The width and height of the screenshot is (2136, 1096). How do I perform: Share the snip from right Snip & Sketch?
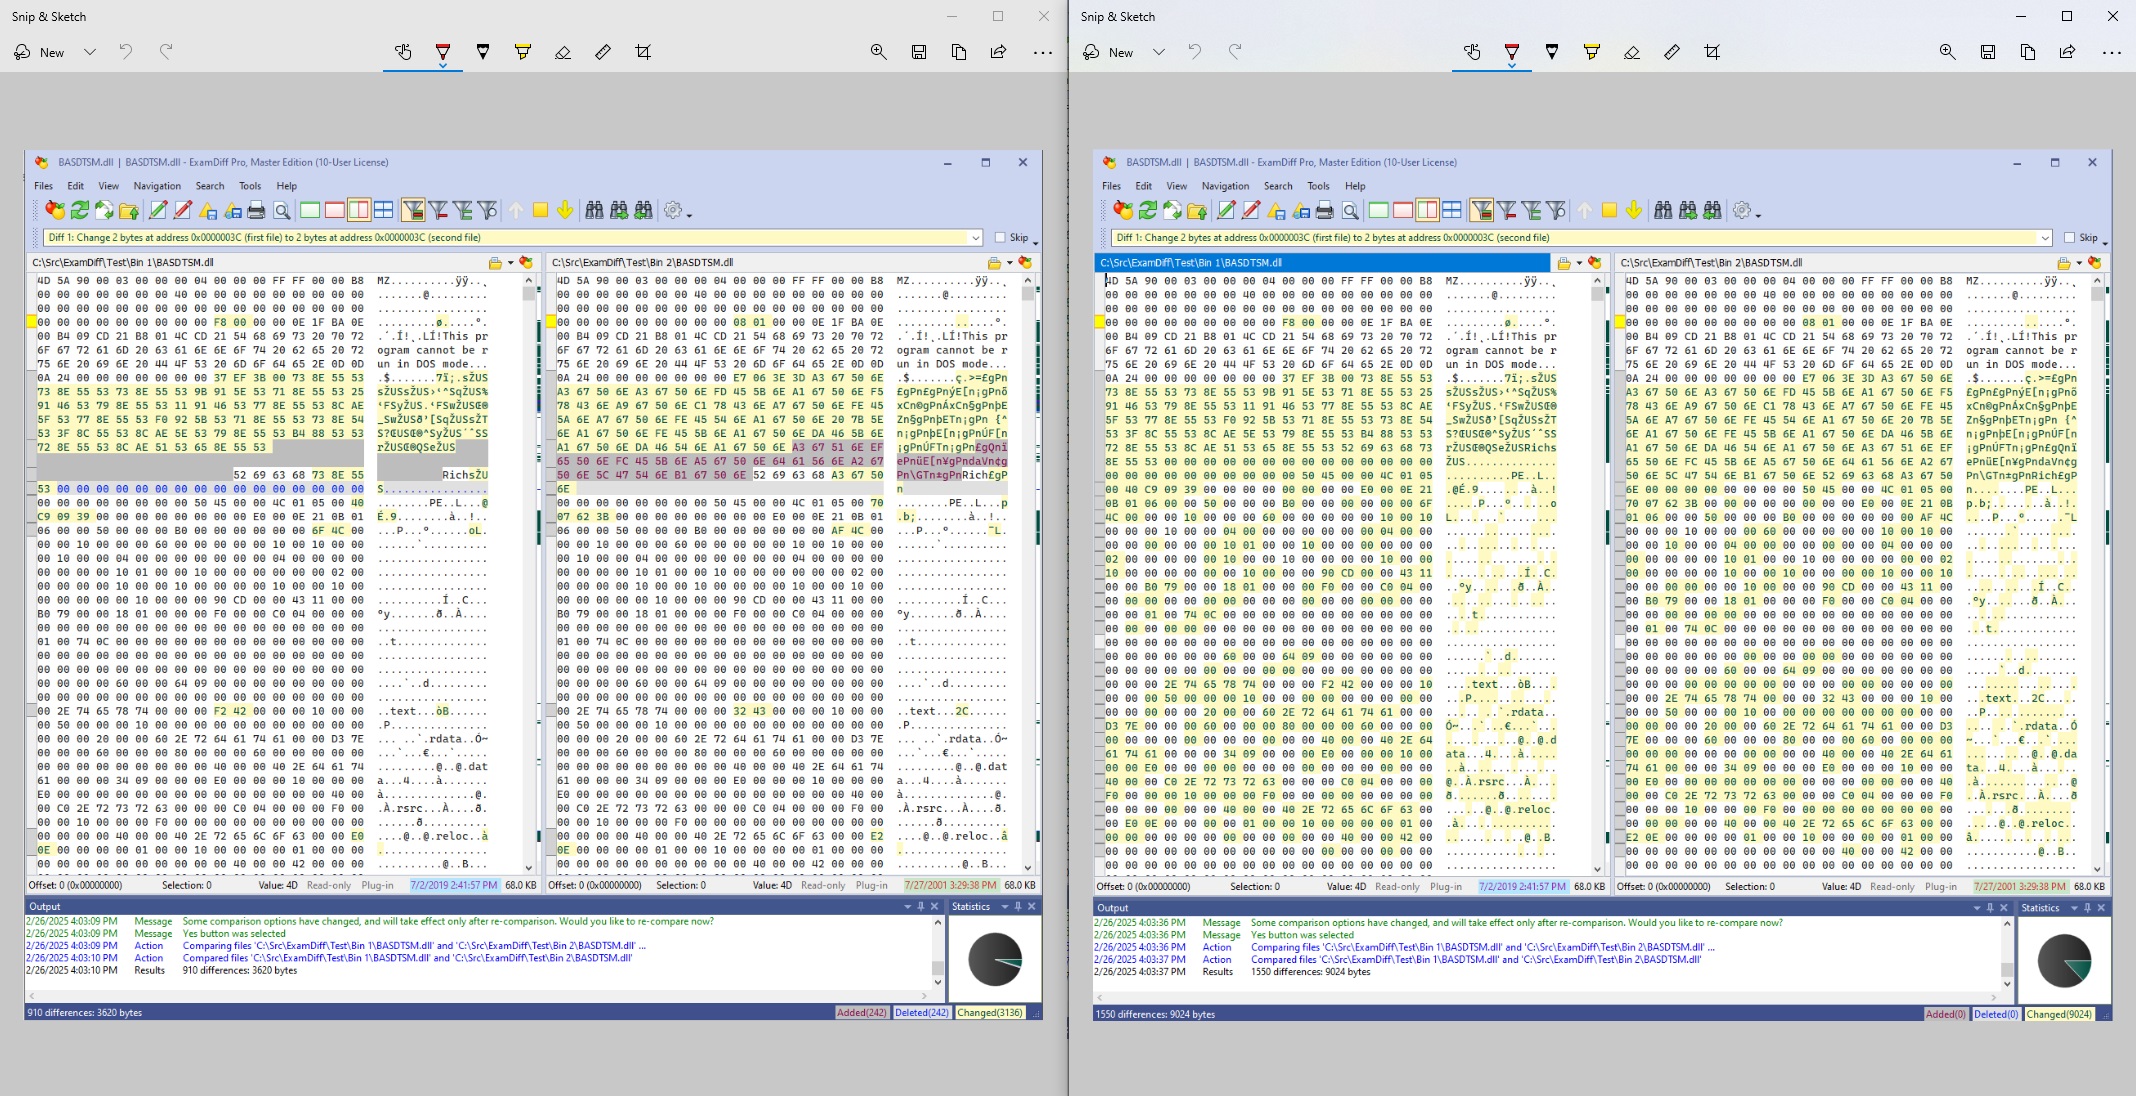[2067, 52]
